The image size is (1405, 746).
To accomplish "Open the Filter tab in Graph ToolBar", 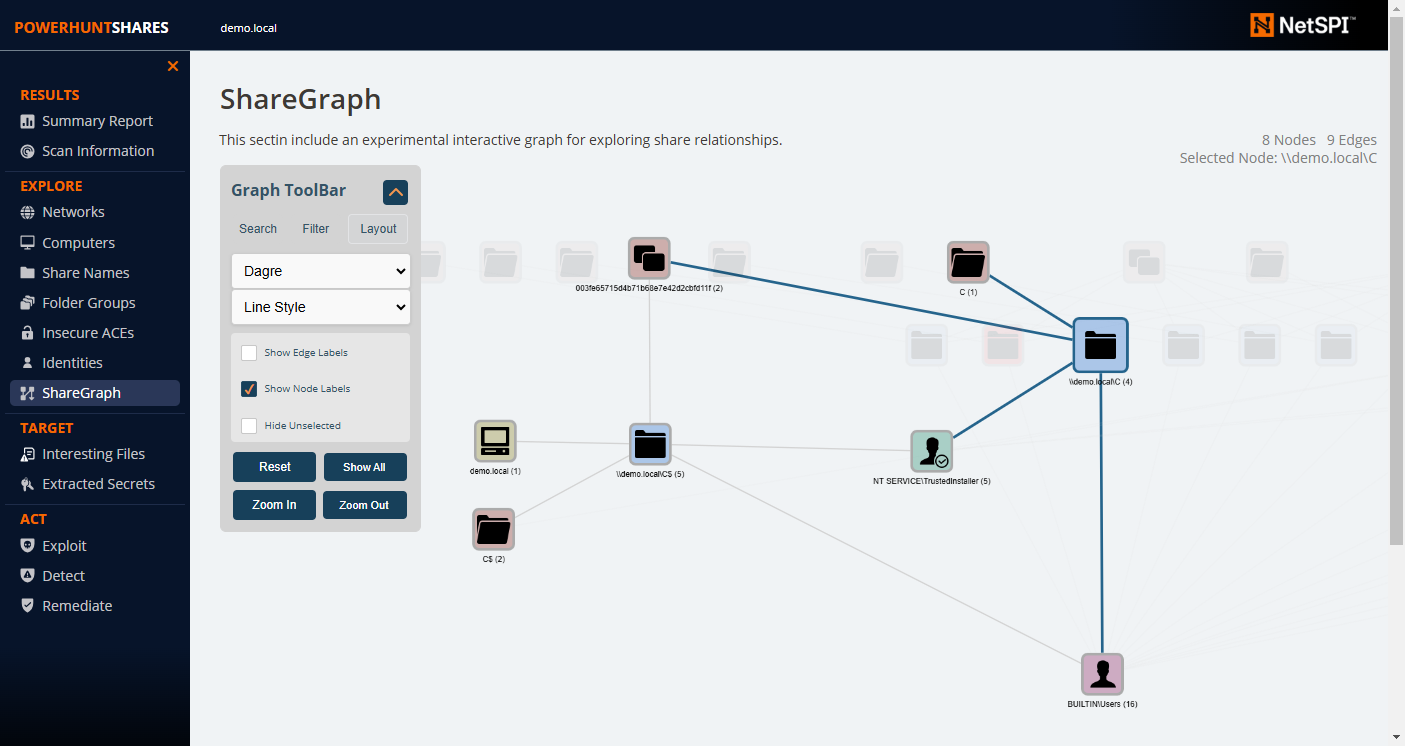I will 315,228.
